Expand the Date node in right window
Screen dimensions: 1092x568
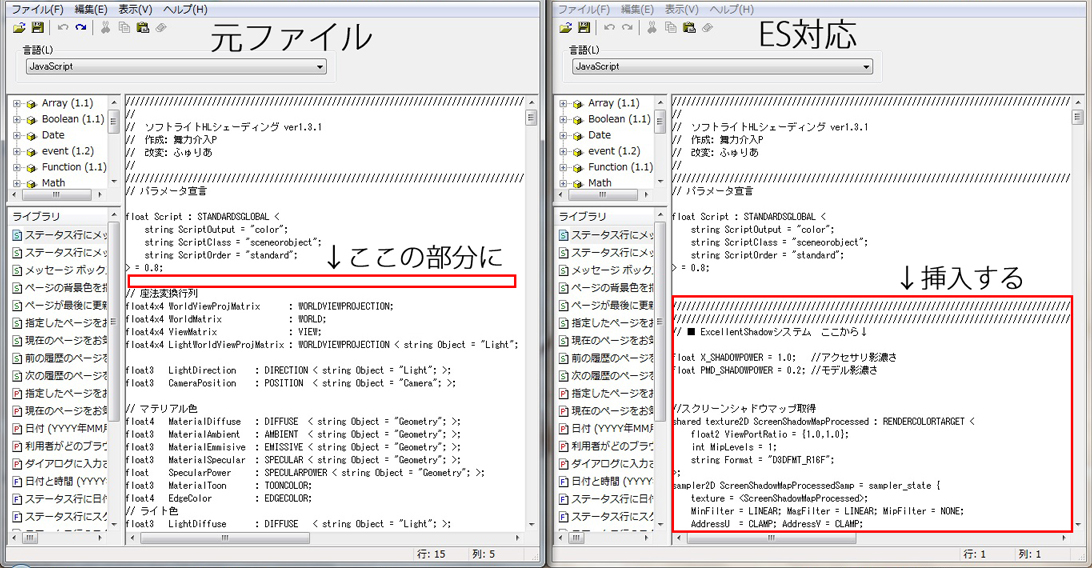[x=563, y=136]
